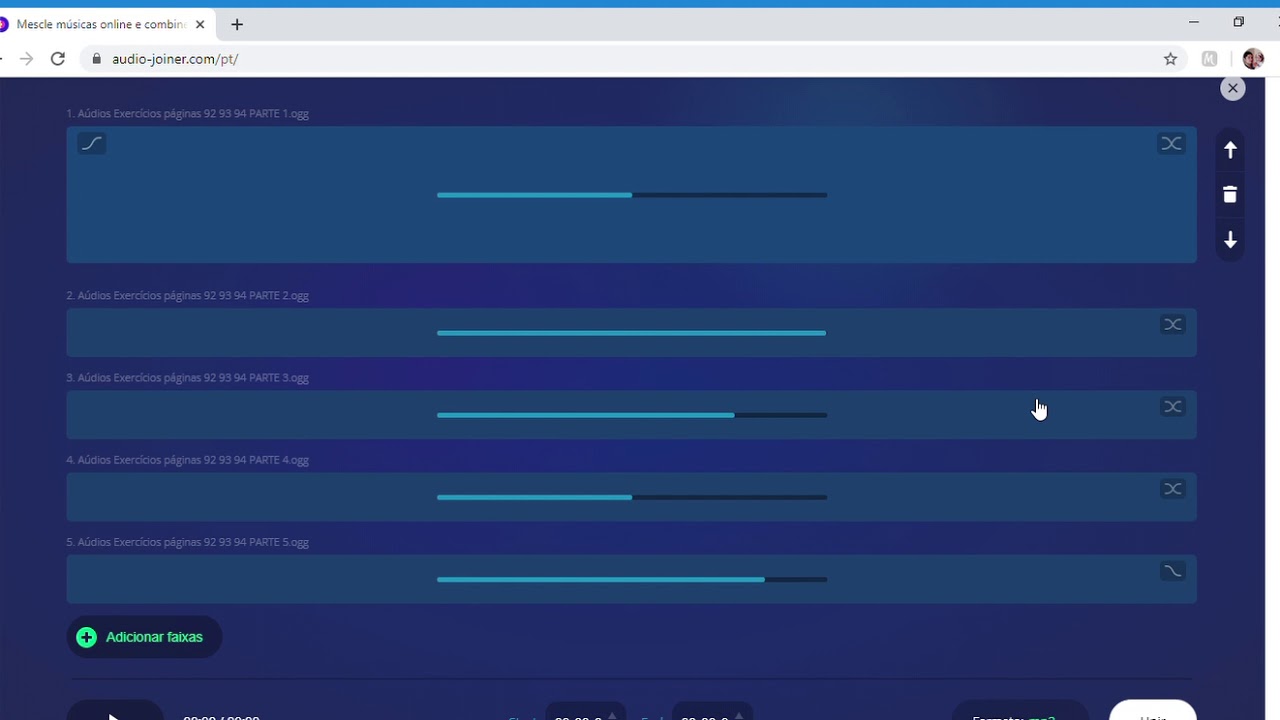The width and height of the screenshot is (1280, 720).
Task: Toggle fade-in on track 1
Action: coord(91,143)
